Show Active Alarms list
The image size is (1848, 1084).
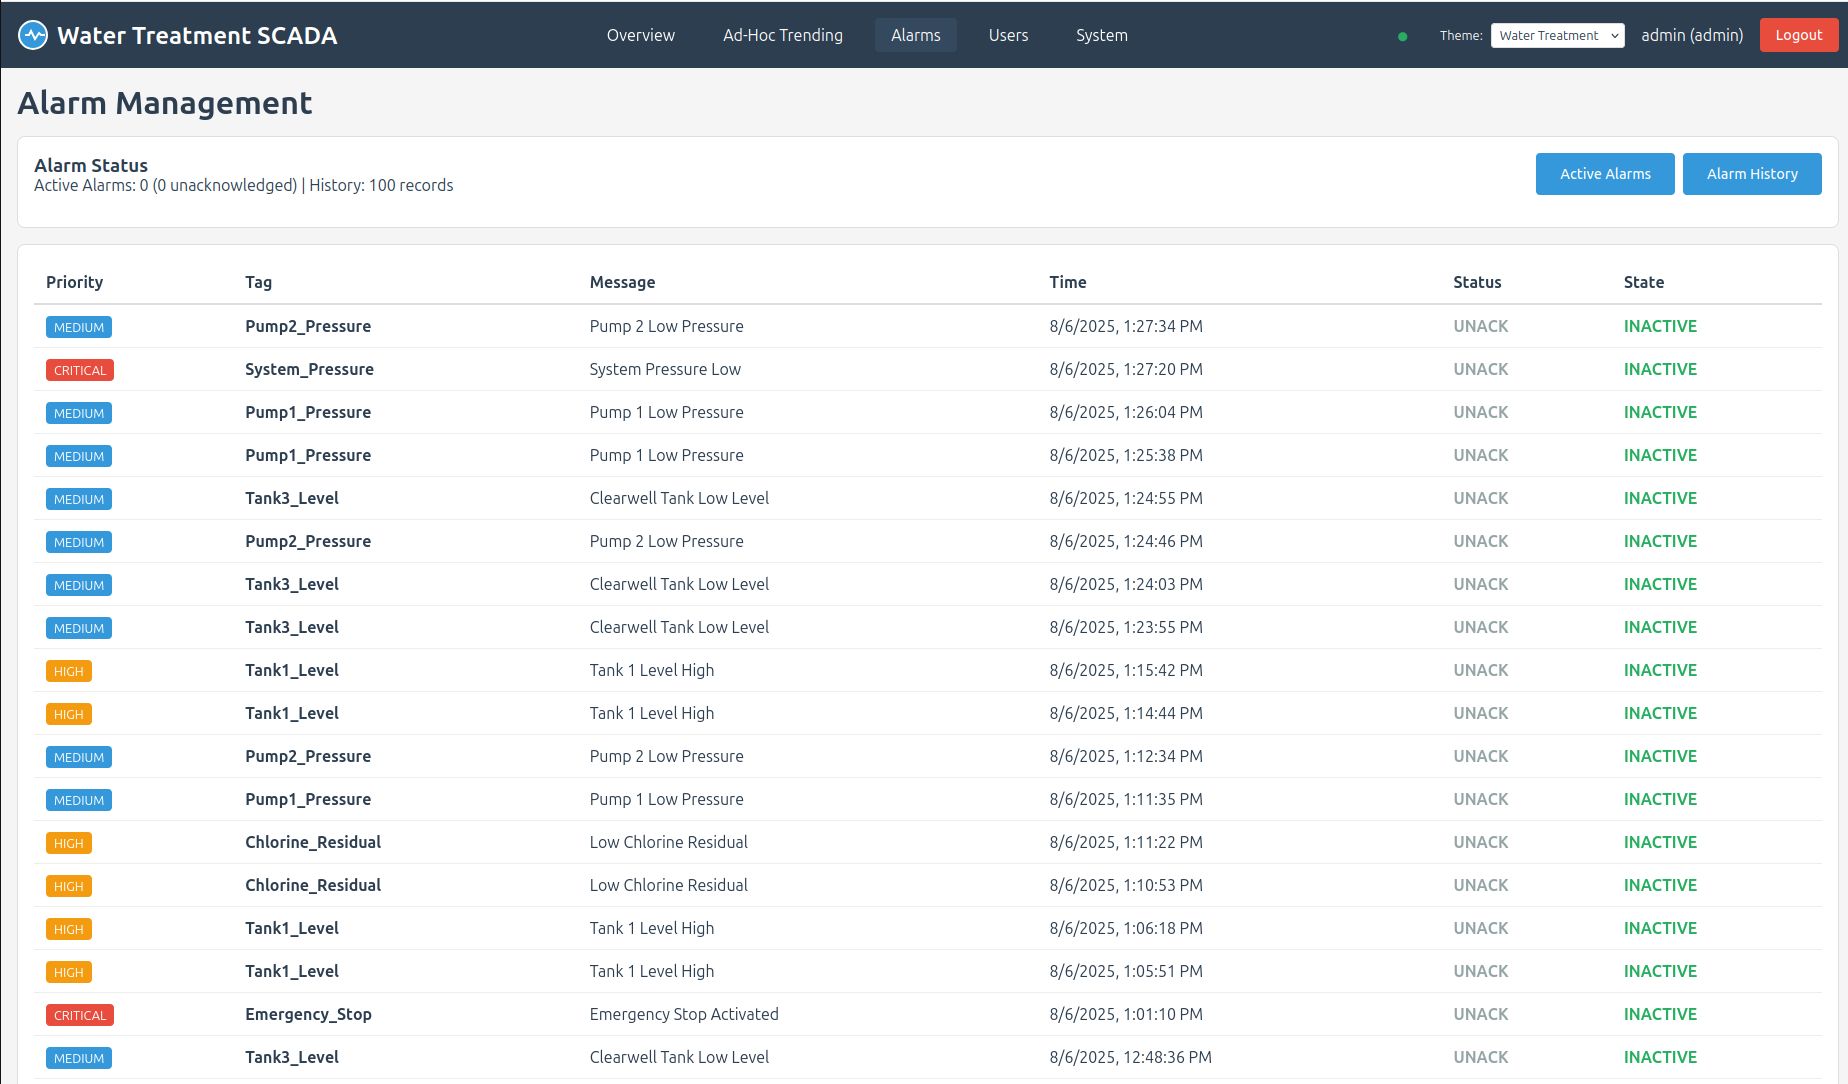1605,174
